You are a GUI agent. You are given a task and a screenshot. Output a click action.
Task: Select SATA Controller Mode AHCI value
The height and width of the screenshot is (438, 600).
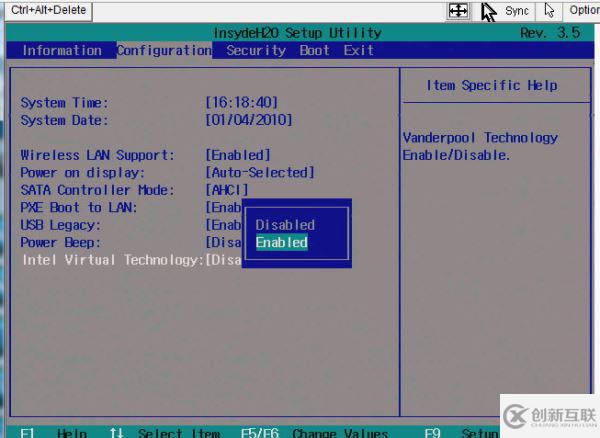tap(227, 190)
